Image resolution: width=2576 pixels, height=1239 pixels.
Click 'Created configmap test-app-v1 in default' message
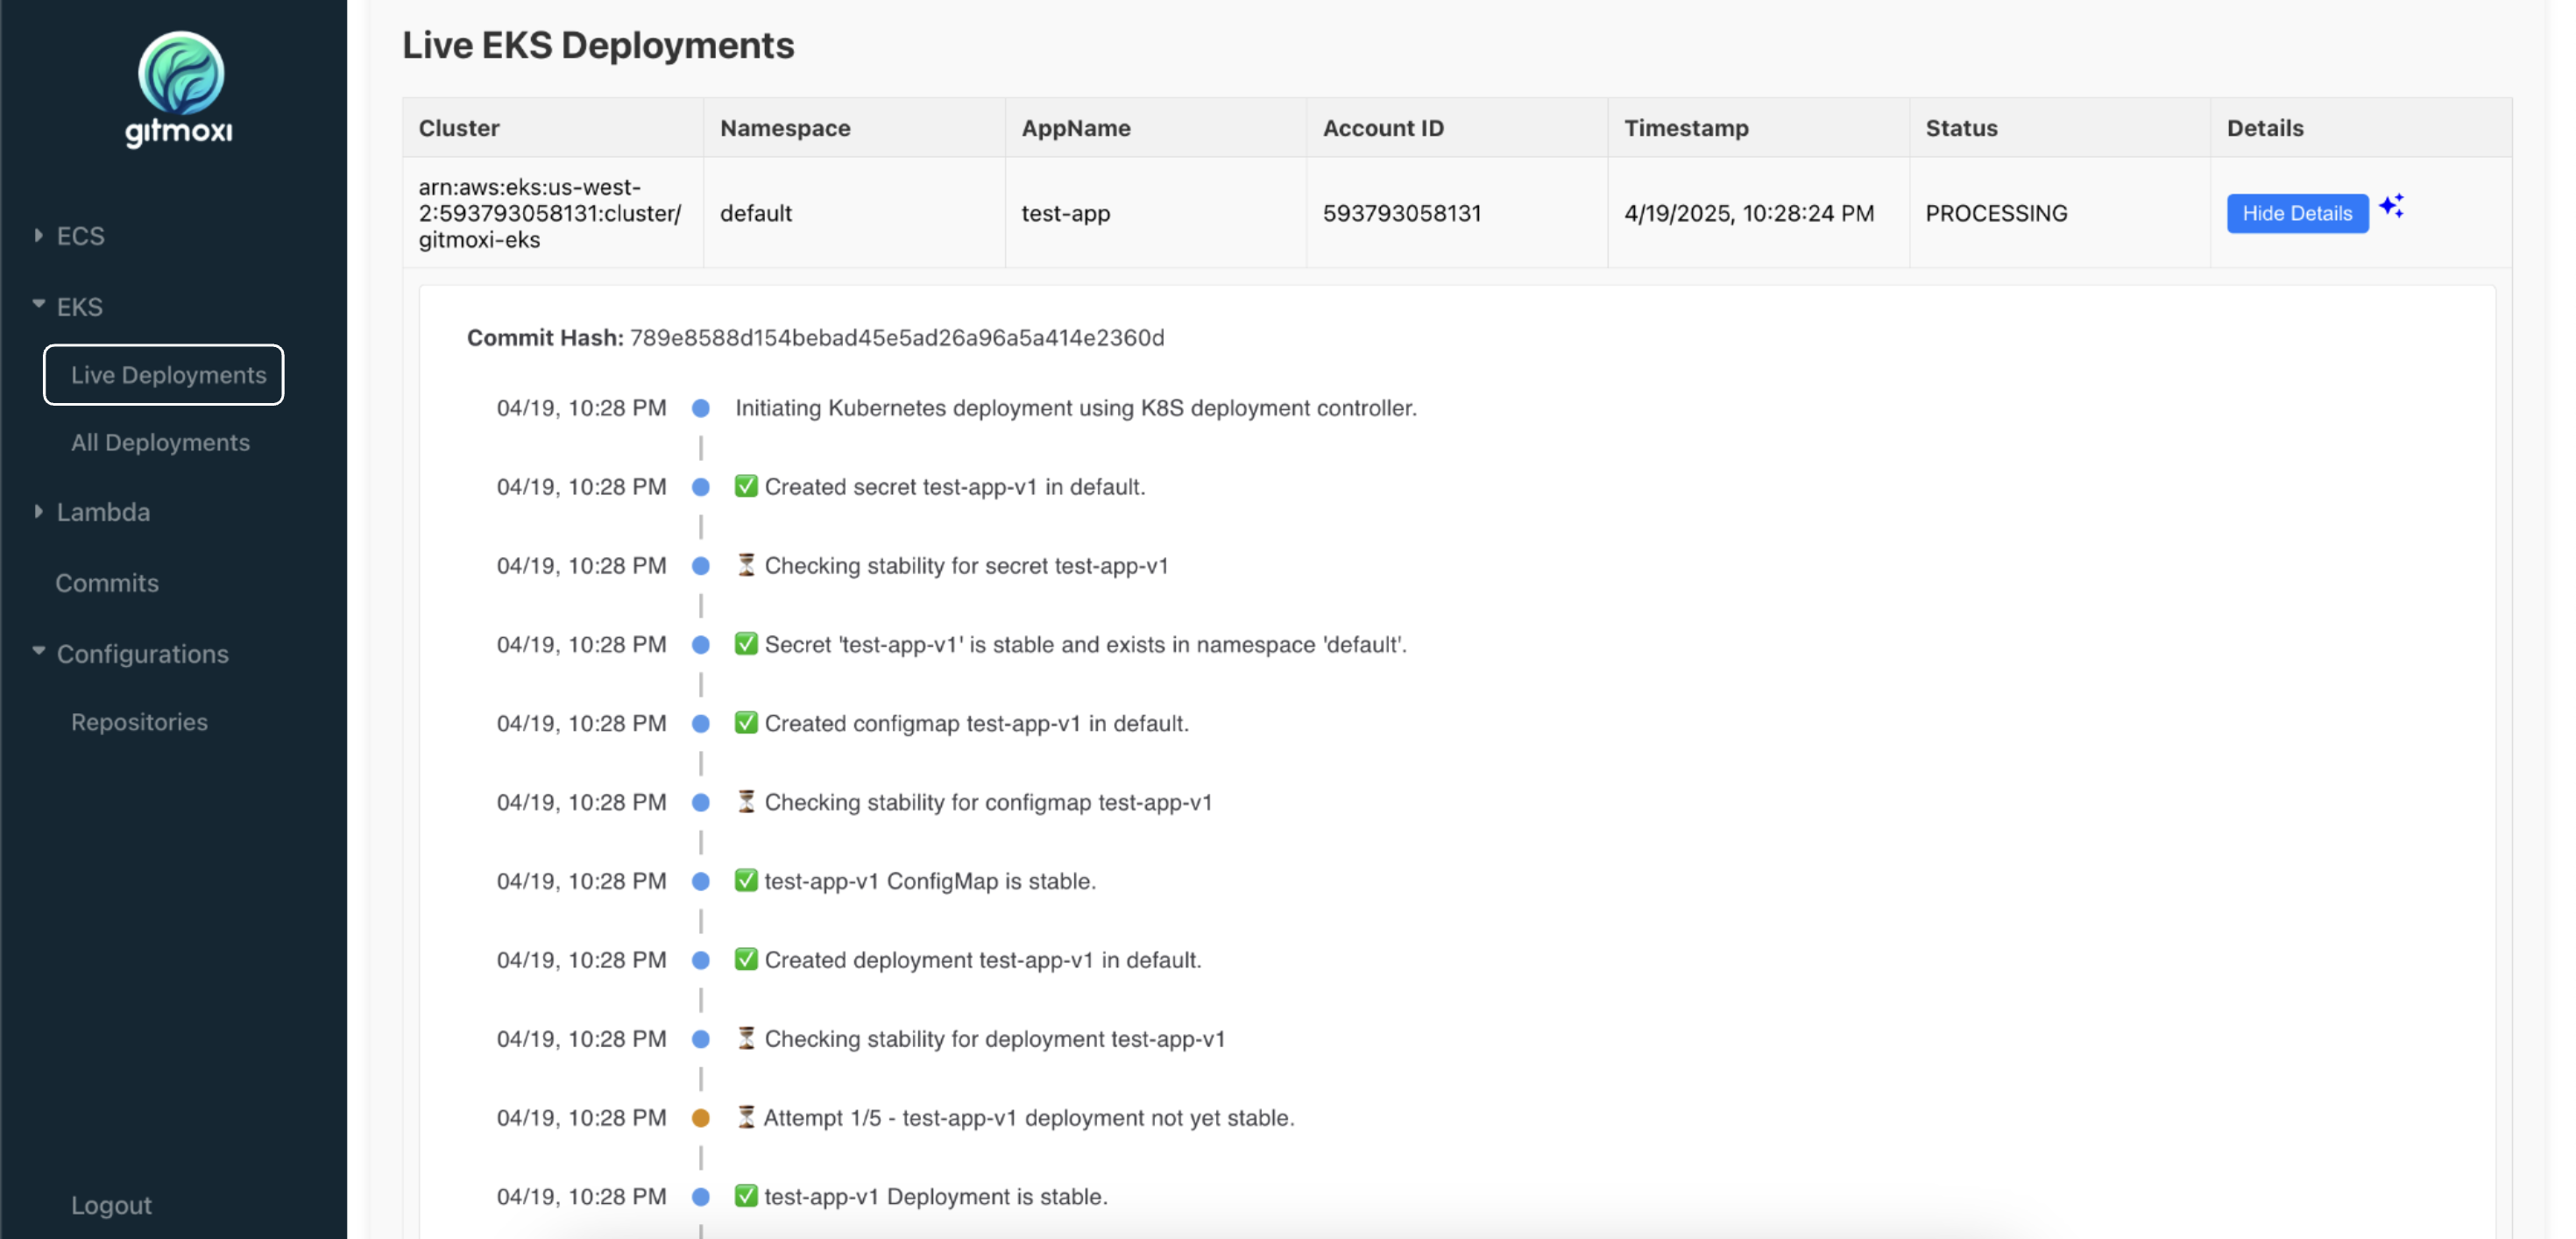pyautogui.click(x=976, y=723)
